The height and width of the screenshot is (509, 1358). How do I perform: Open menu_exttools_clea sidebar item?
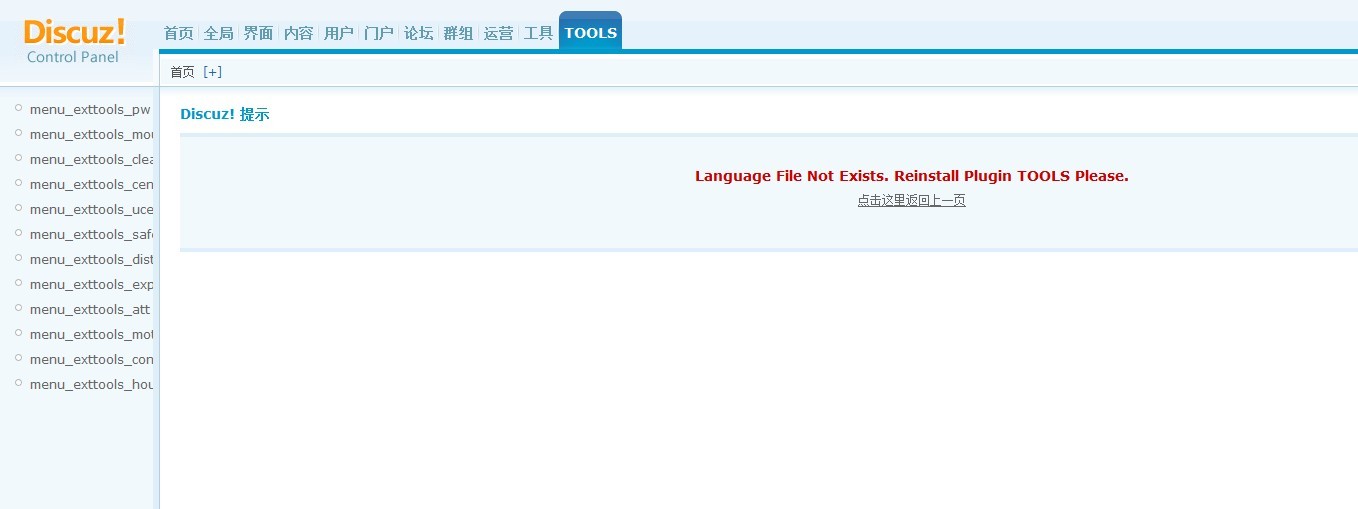91,159
